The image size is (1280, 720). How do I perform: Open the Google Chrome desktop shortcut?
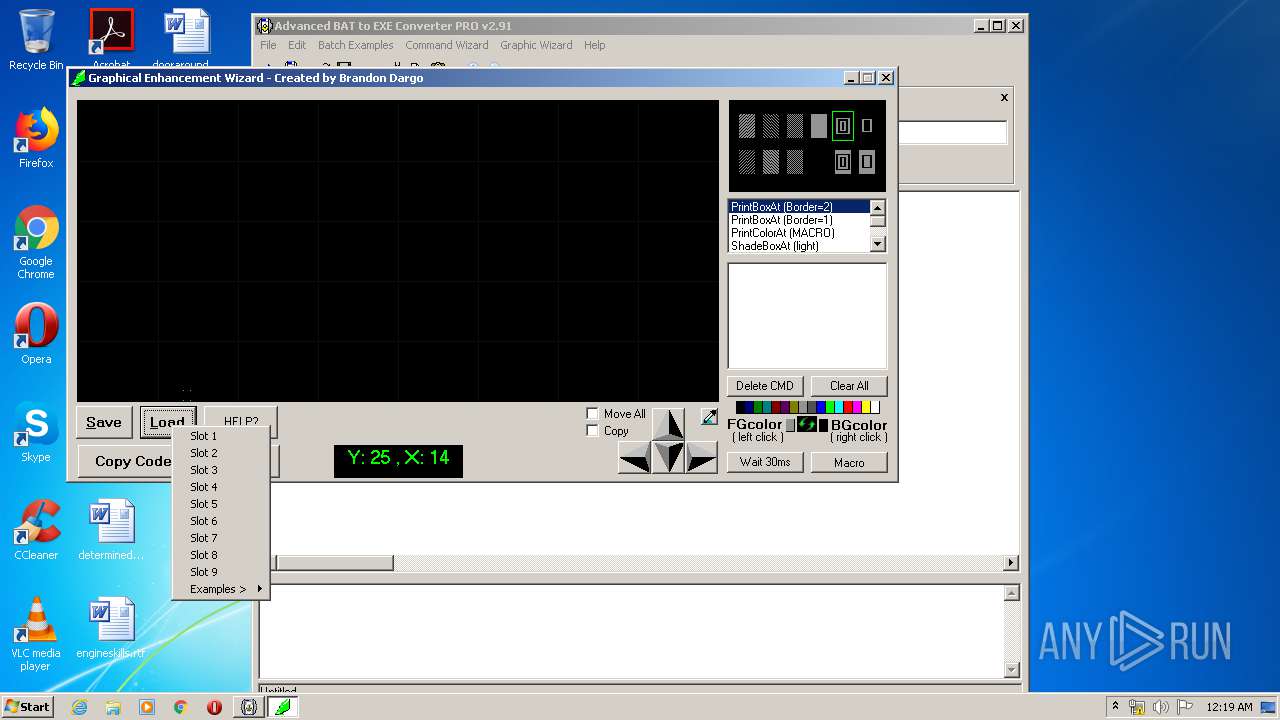tap(36, 242)
